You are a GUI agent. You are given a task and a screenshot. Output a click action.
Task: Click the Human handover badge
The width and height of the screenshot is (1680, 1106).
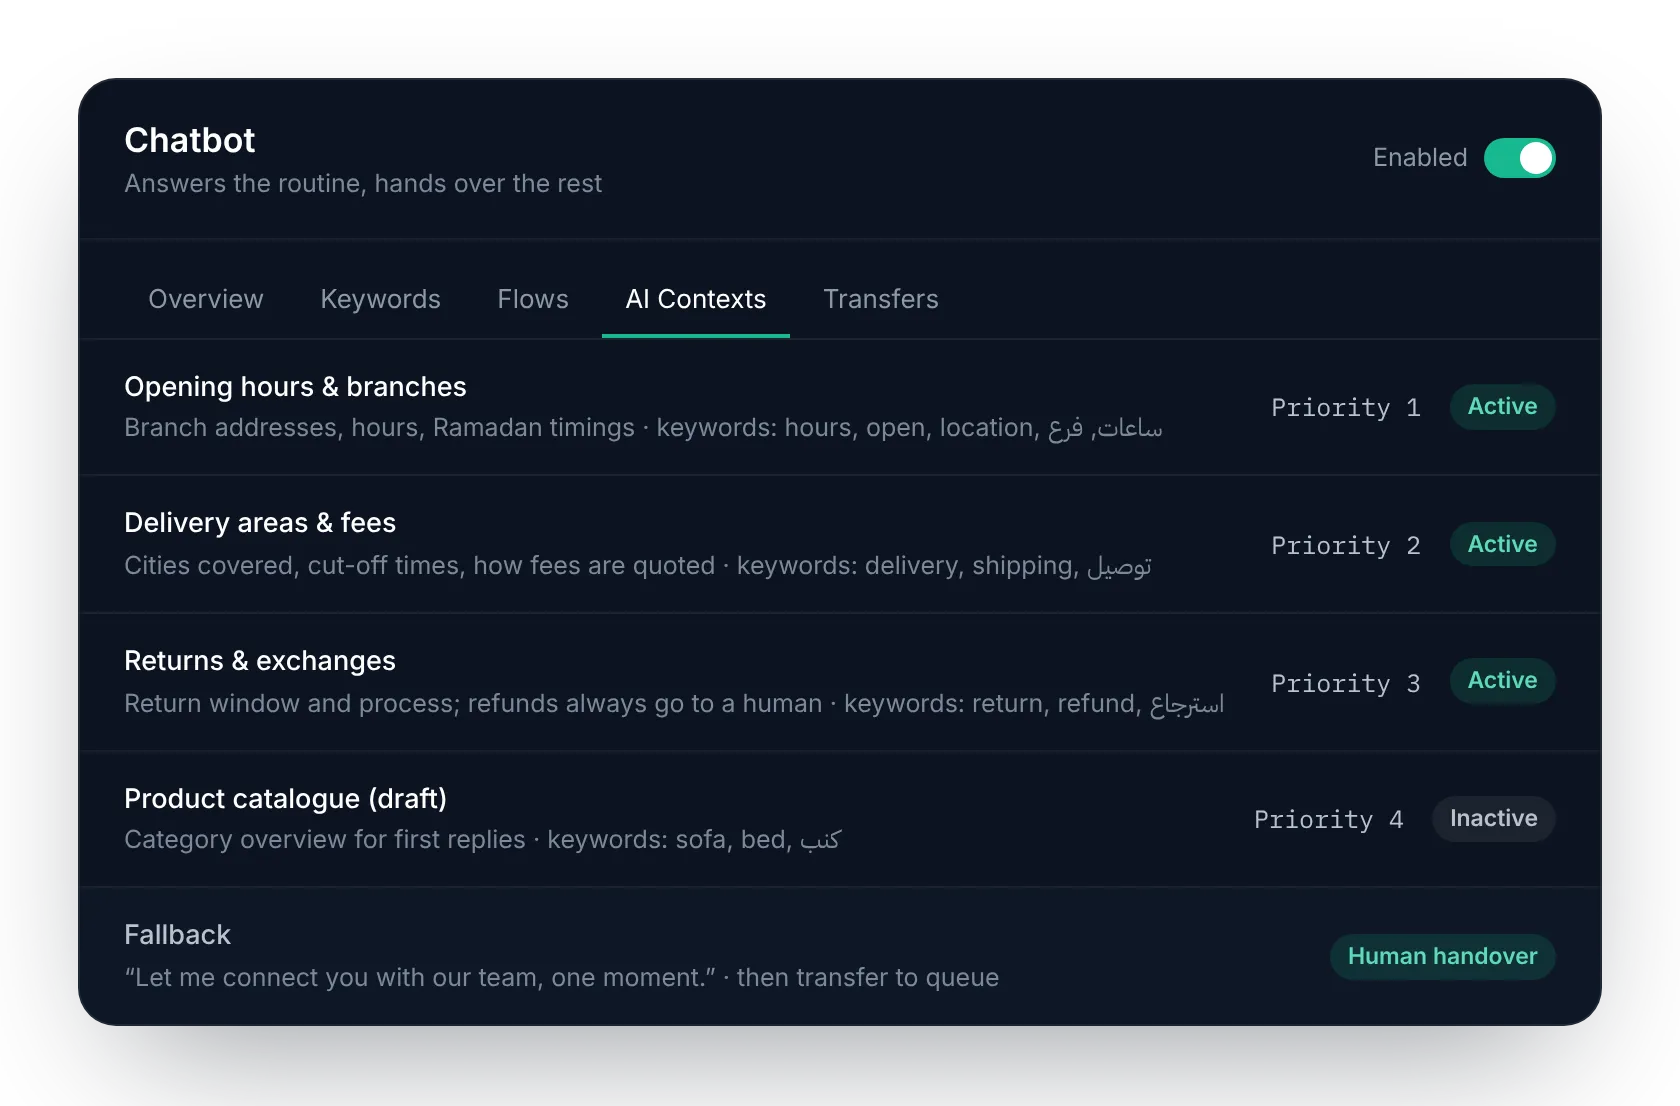tap(1442, 957)
